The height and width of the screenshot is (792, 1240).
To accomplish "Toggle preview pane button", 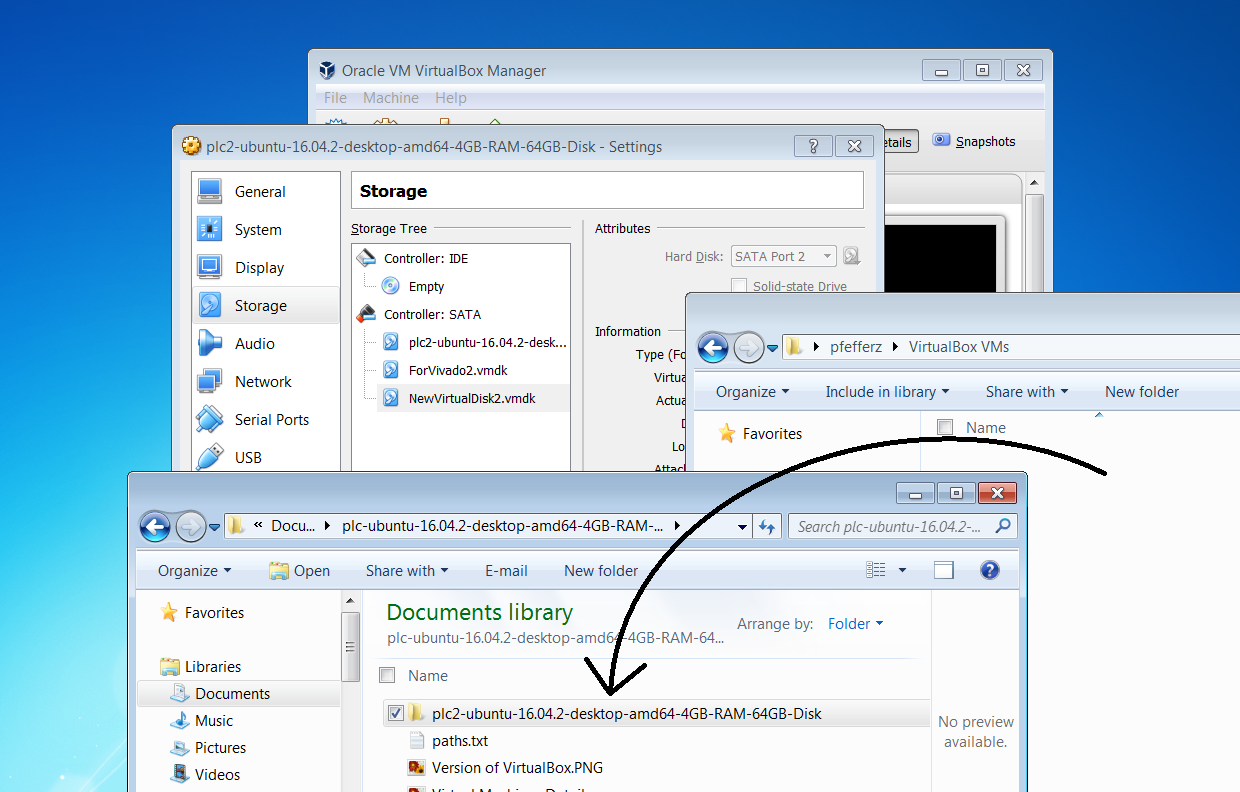I will [944, 570].
